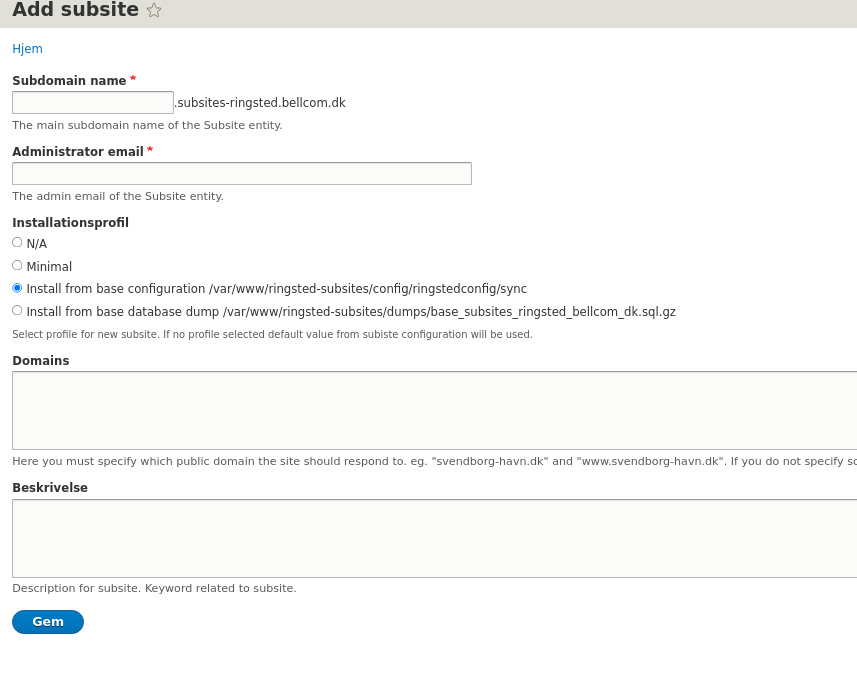Click the Installationsprofil group heading
Image resolution: width=857 pixels, height=696 pixels.
pos(70,223)
